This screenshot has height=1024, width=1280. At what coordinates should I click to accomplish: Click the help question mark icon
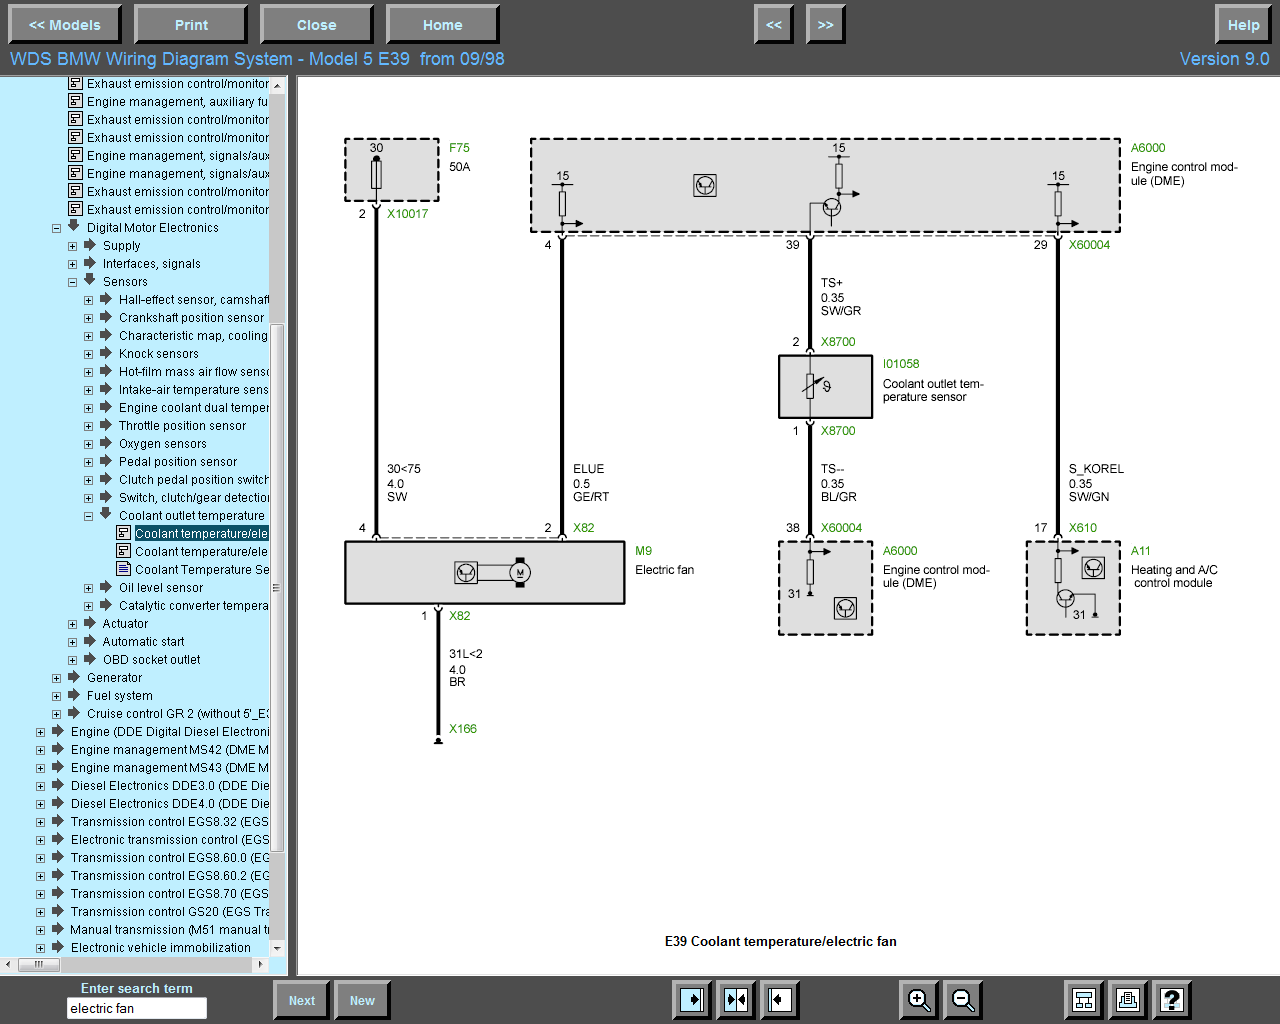pos(1172,999)
